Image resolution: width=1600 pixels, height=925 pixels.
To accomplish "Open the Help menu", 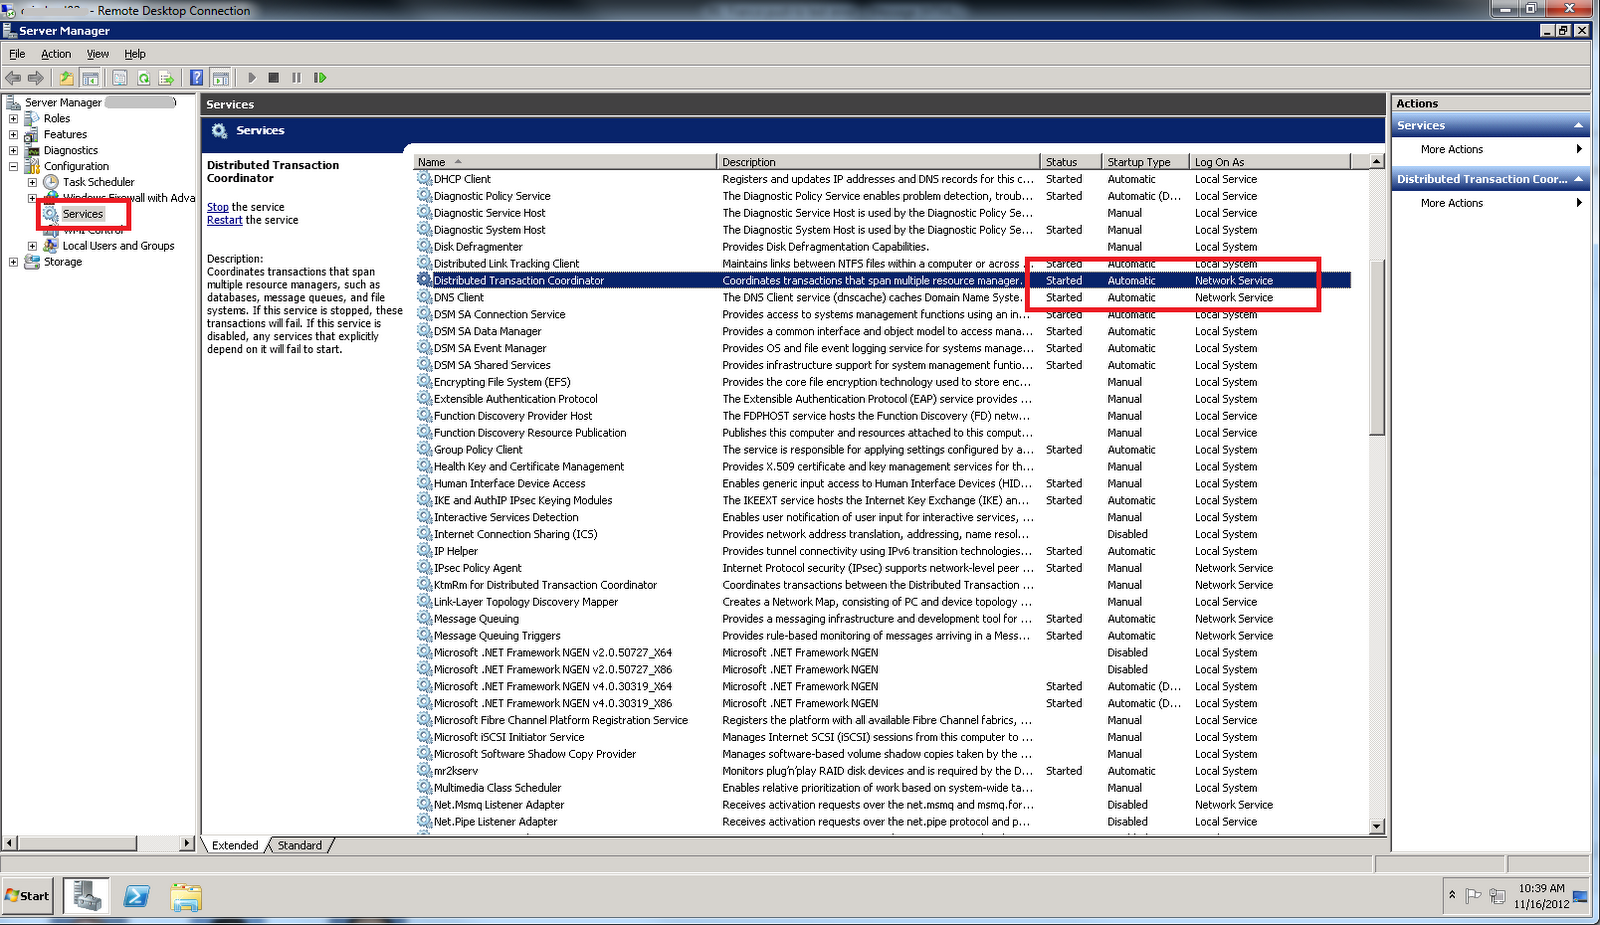I will coord(135,54).
